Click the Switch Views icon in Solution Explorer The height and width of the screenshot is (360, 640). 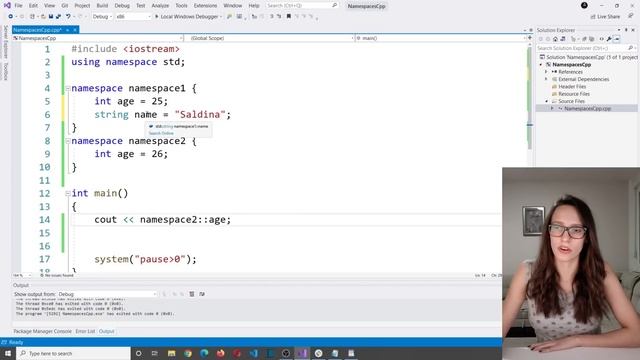[563, 39]
